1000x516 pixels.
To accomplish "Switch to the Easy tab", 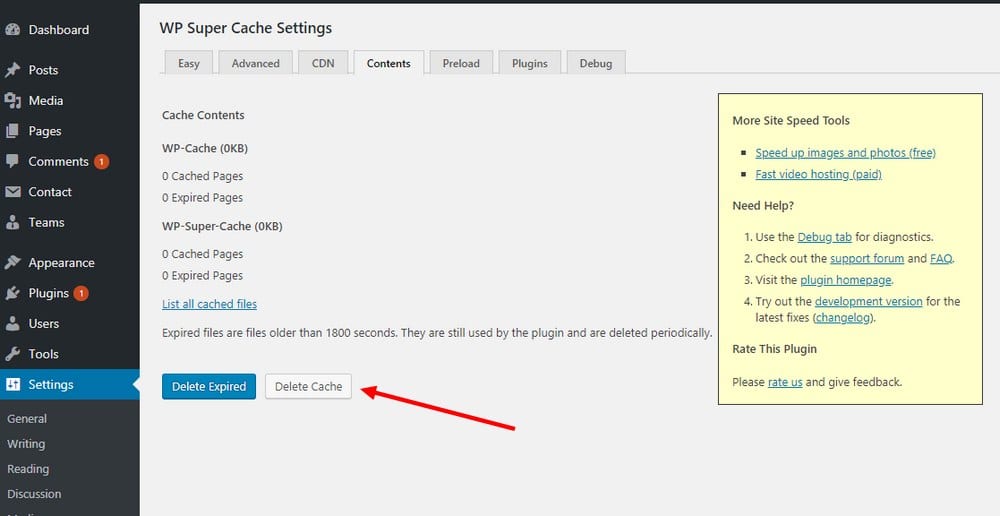I will point(189,63).
